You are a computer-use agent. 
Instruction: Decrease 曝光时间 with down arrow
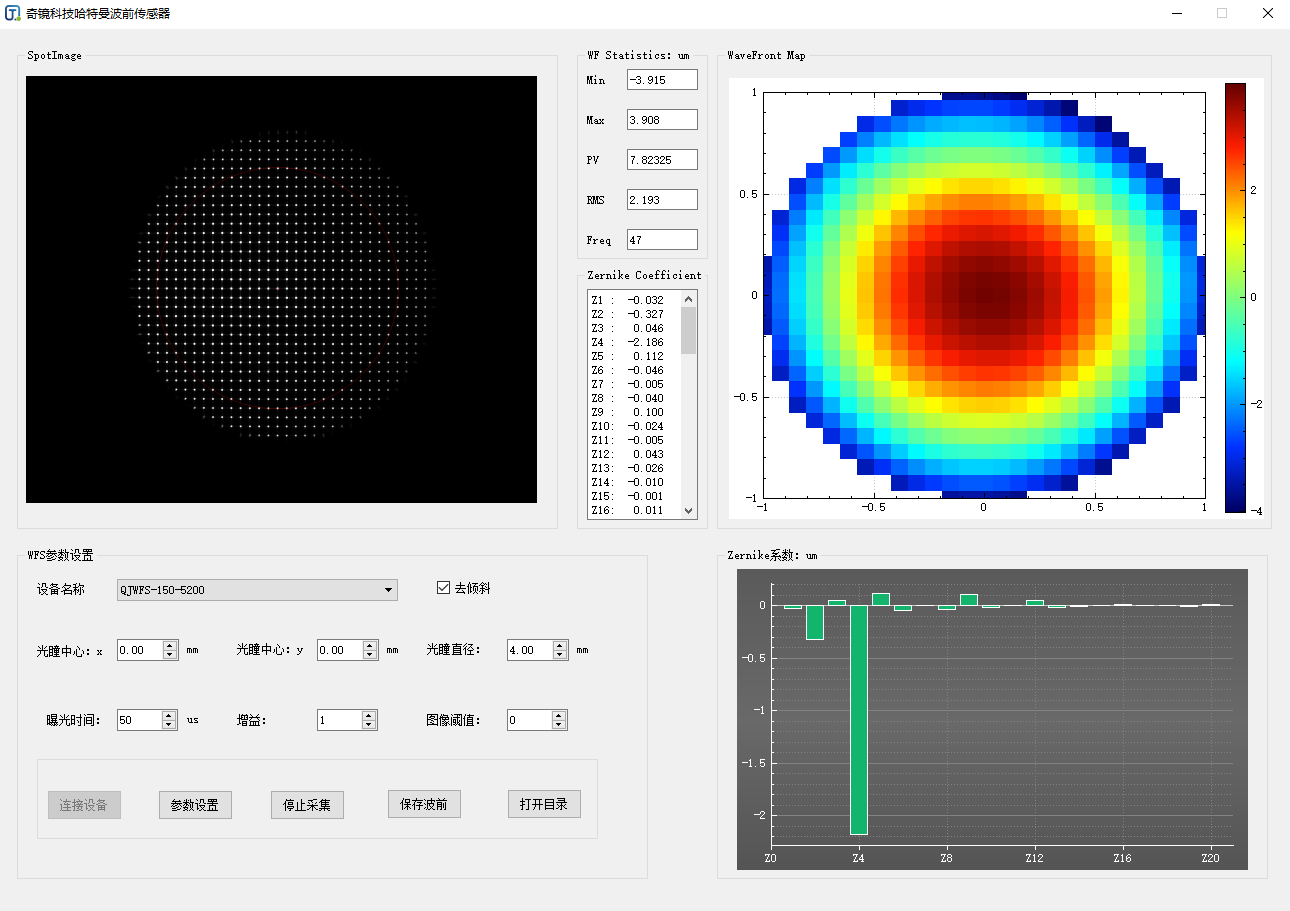coord(170,725)
